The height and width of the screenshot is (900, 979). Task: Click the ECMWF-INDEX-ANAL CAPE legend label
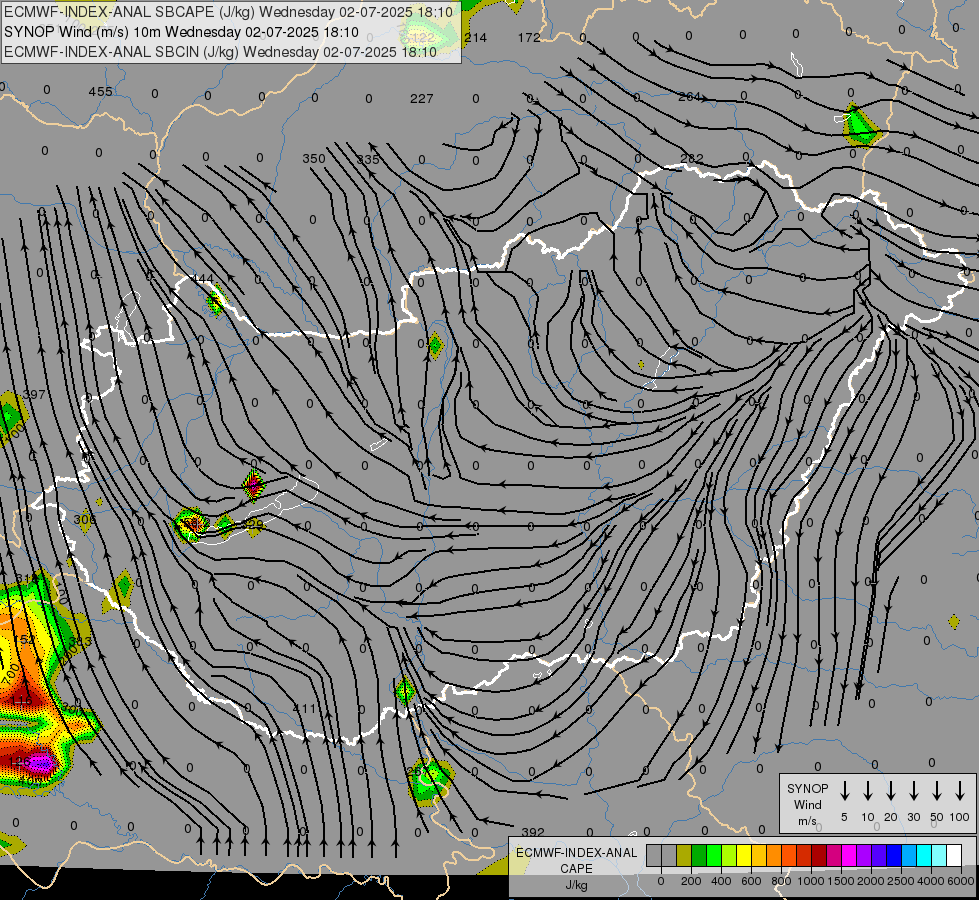(x=576, y=860)
